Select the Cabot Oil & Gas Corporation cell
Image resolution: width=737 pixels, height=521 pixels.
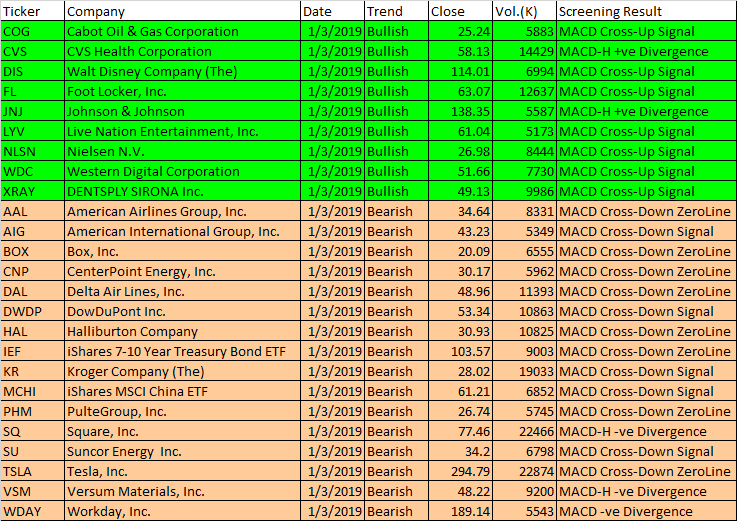point(182,31)
